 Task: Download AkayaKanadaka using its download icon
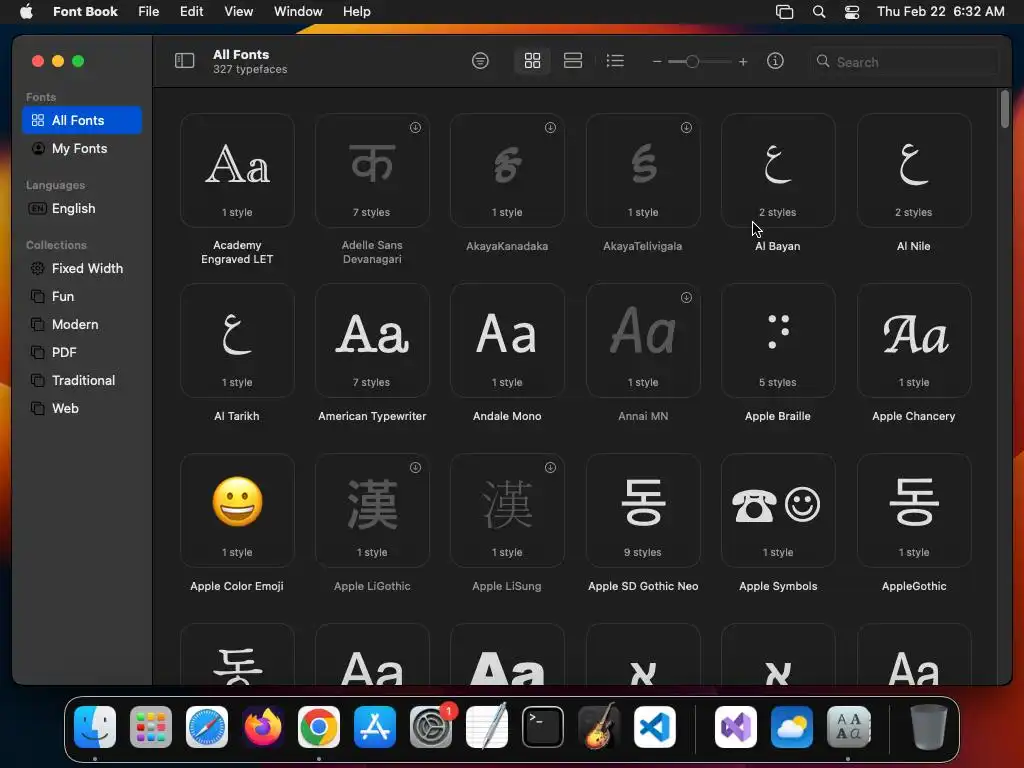(x=551, y=127)
